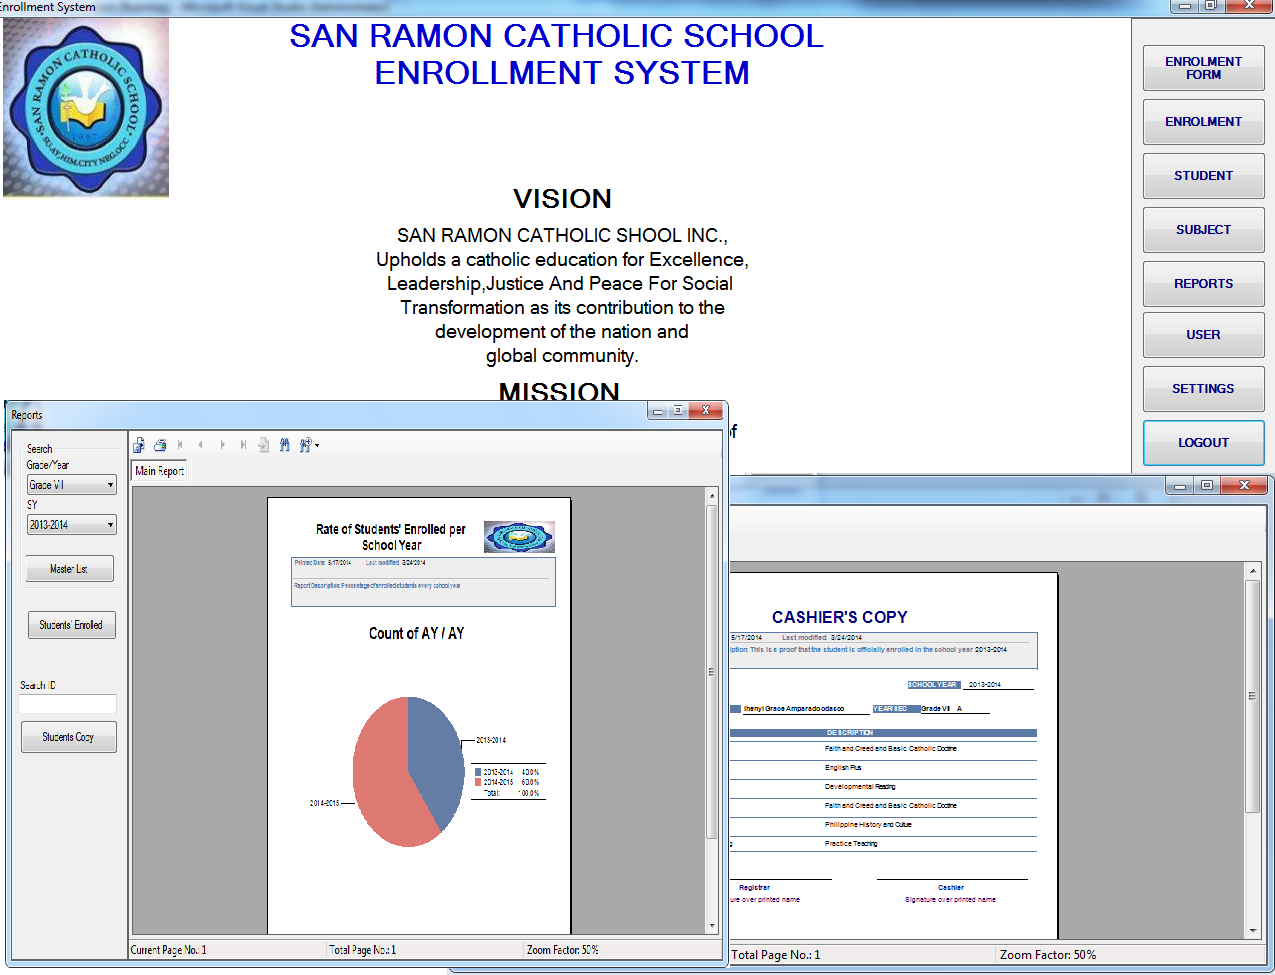Image resolution: width=1275 pixels, height=975 pixels.
Task: Click the Find Text binoculars icon
Action: tap(285, 445)
